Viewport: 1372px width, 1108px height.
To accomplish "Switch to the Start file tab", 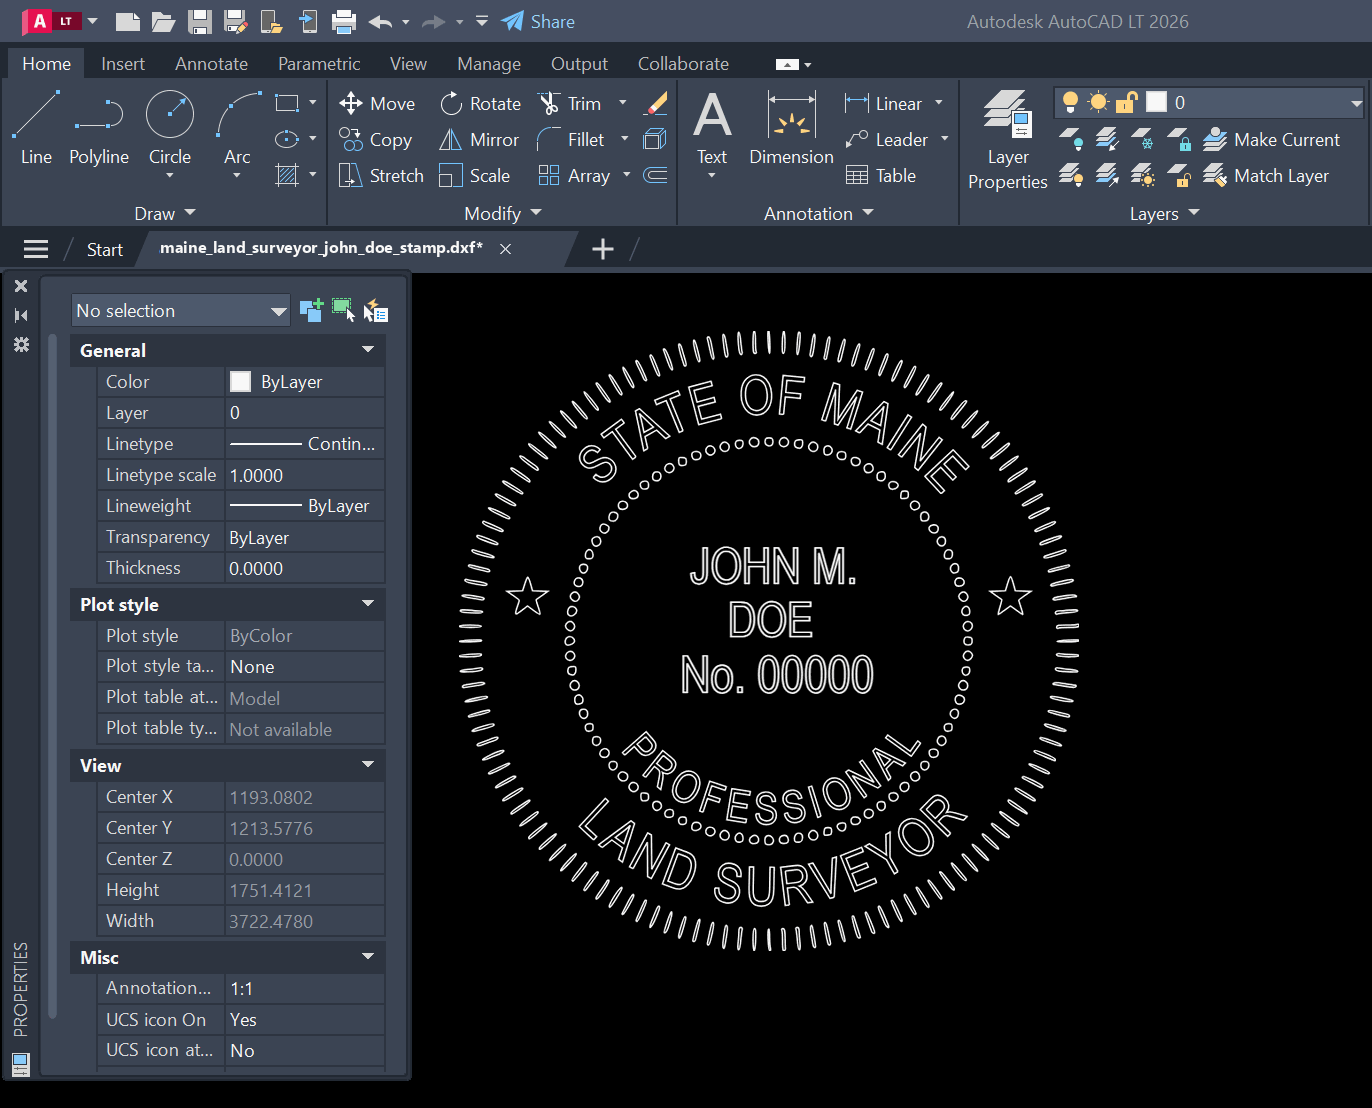I will (x=105, y=250).
